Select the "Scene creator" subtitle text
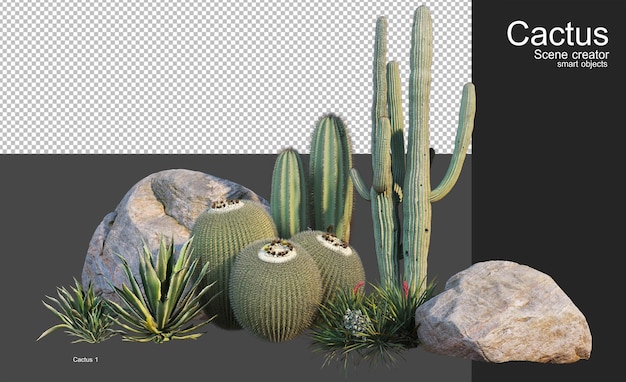The width and height of the screenshot is (626, 382). (x=571, y=55)
